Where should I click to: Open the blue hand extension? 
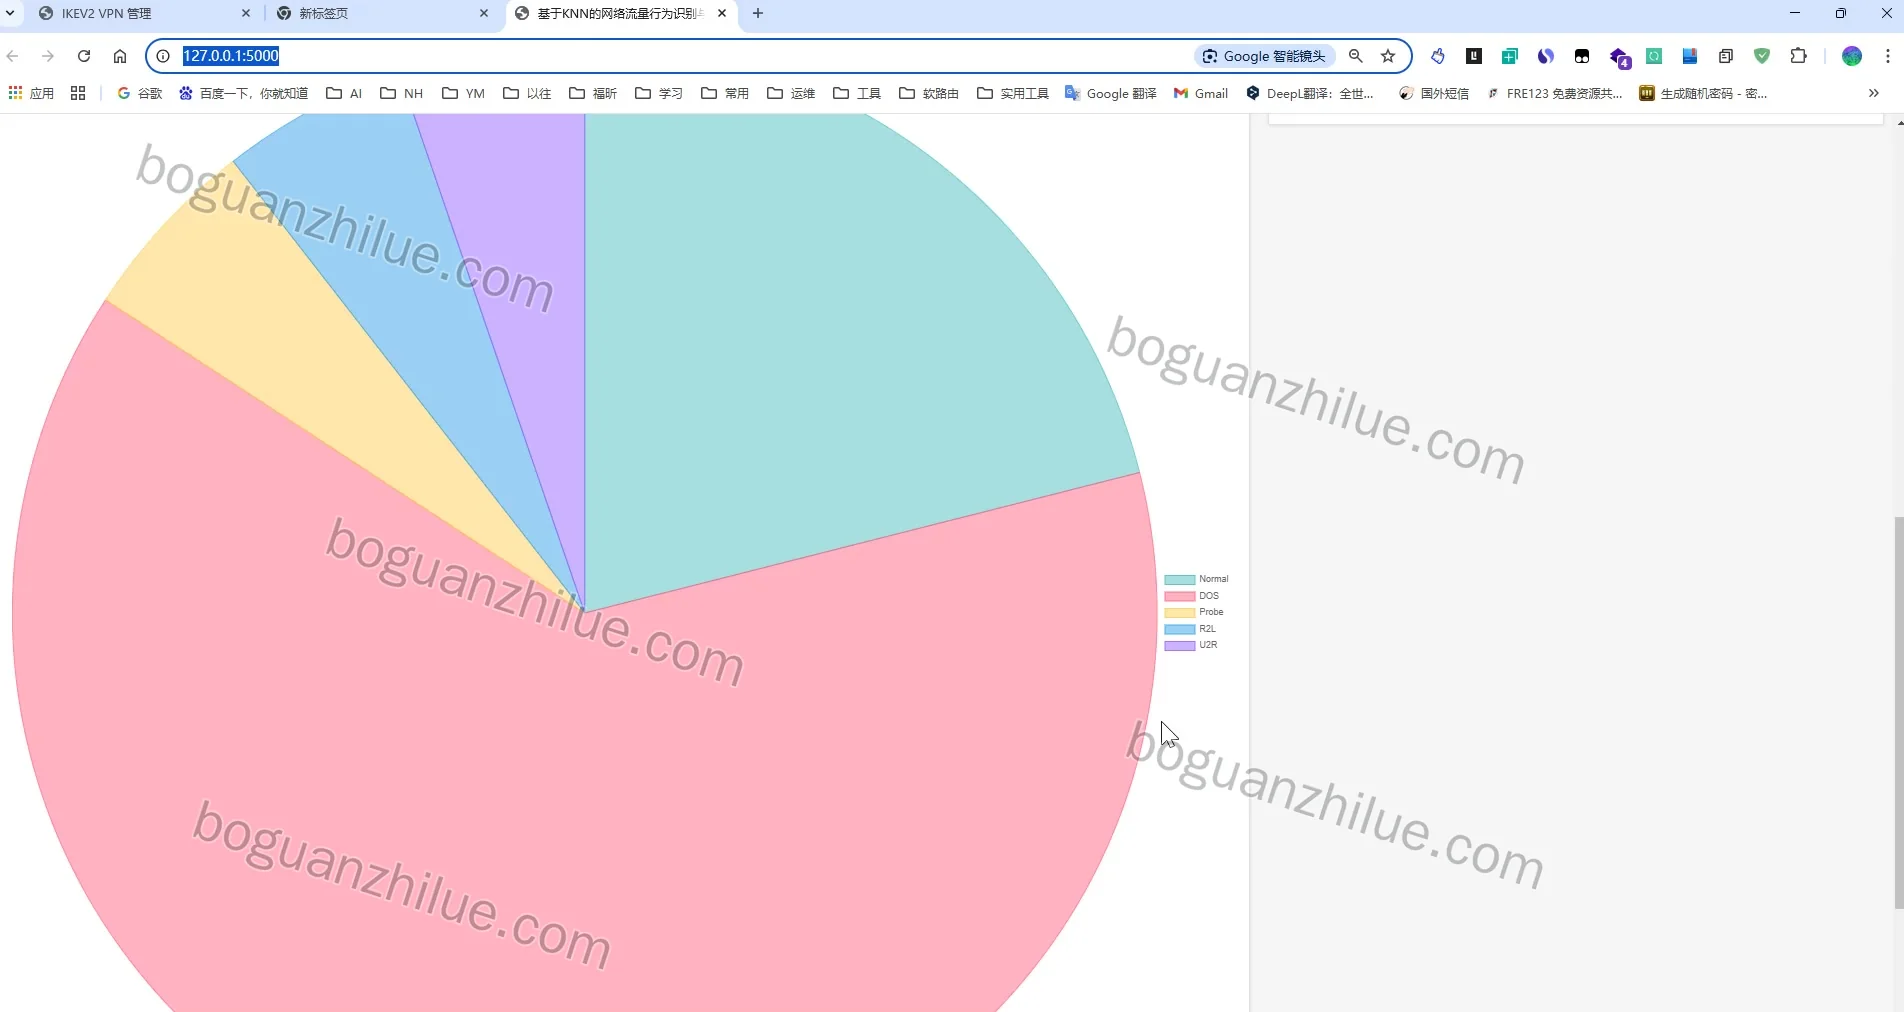[1438, 56]
